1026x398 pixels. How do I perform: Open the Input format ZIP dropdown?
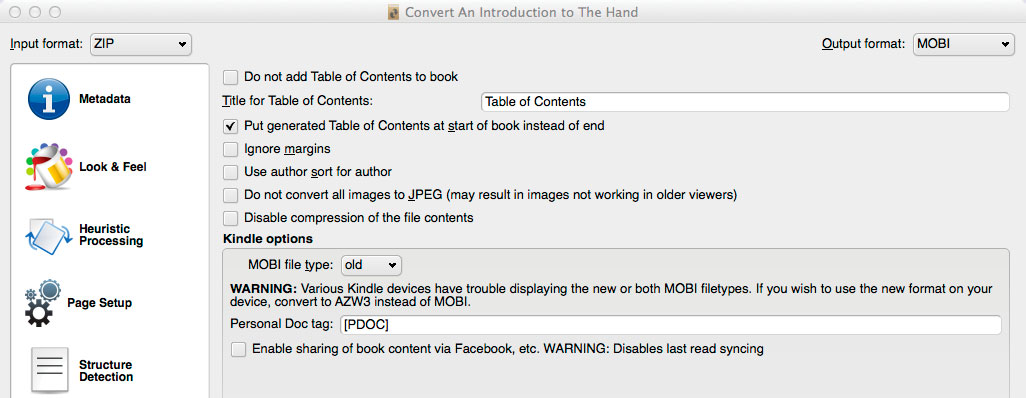coord(141,45)
